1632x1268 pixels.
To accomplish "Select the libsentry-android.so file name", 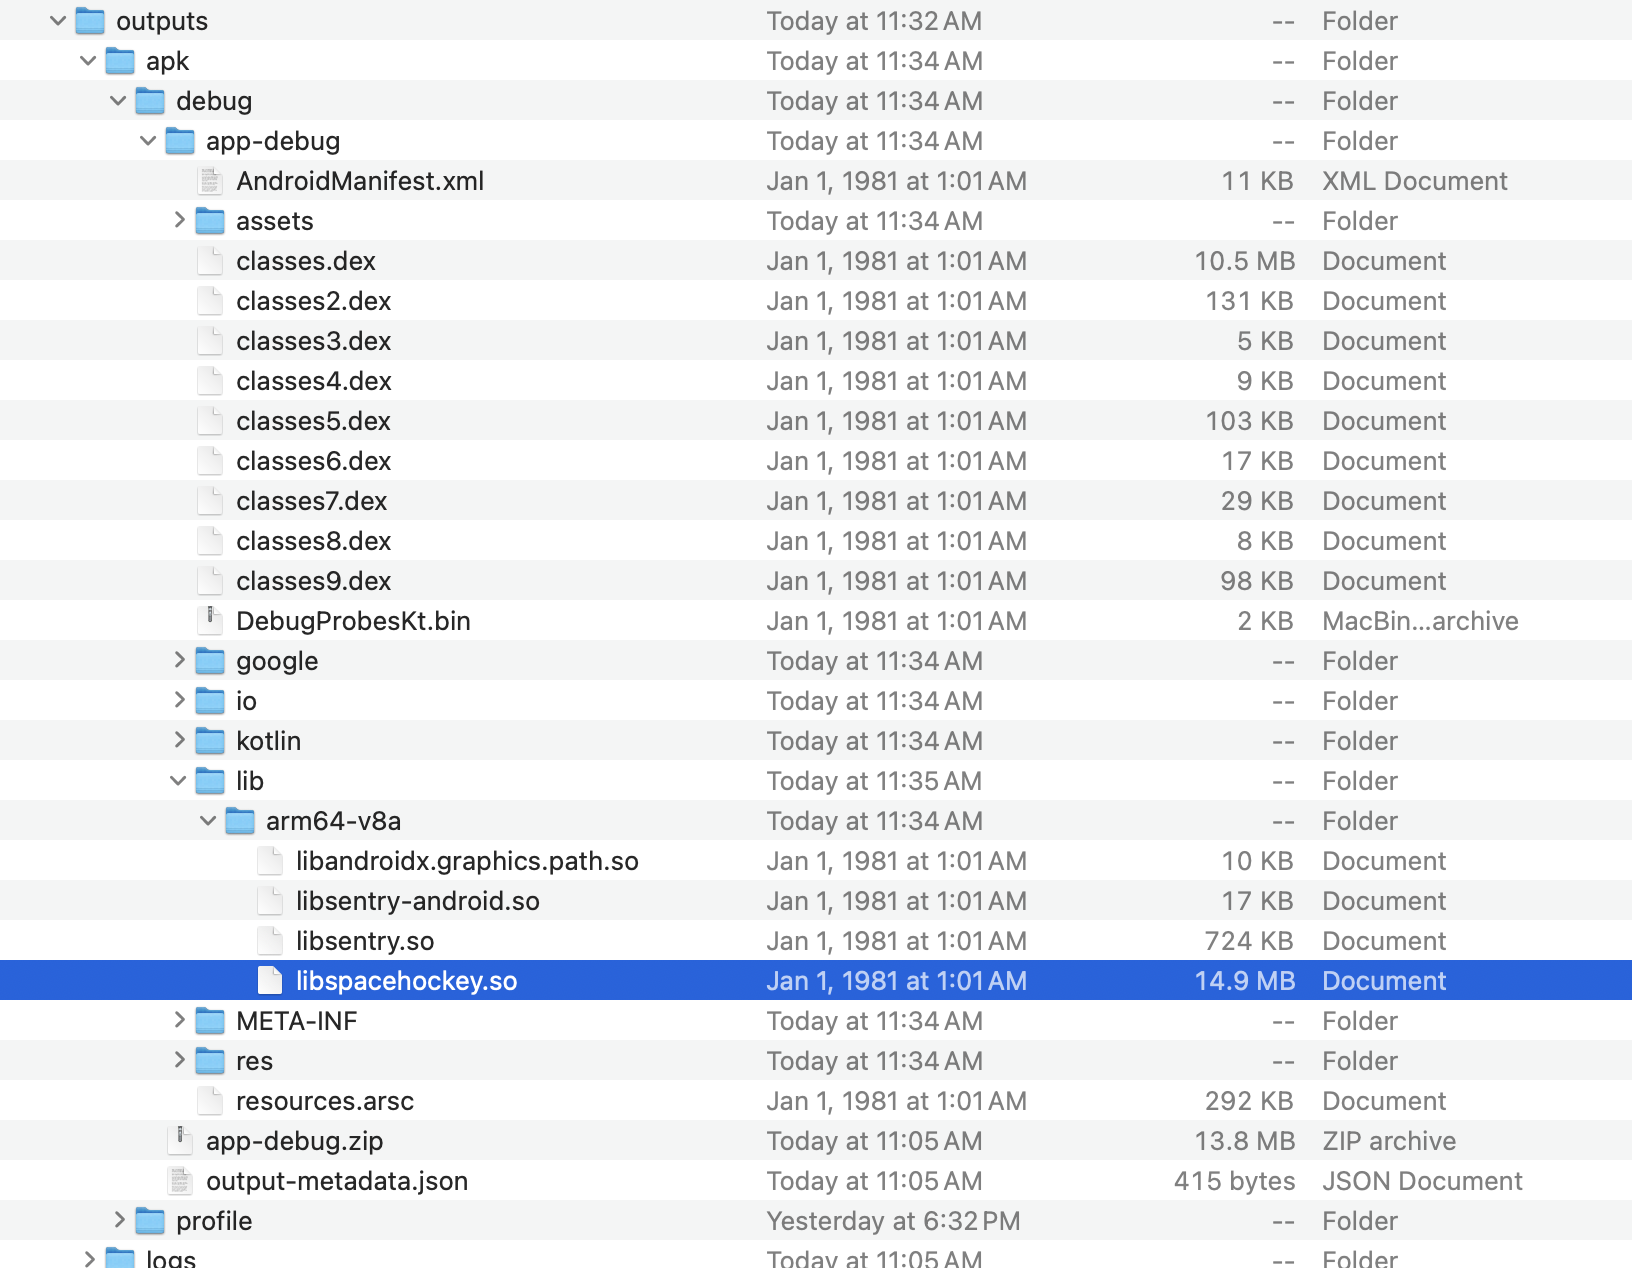I will coord(417,901).
